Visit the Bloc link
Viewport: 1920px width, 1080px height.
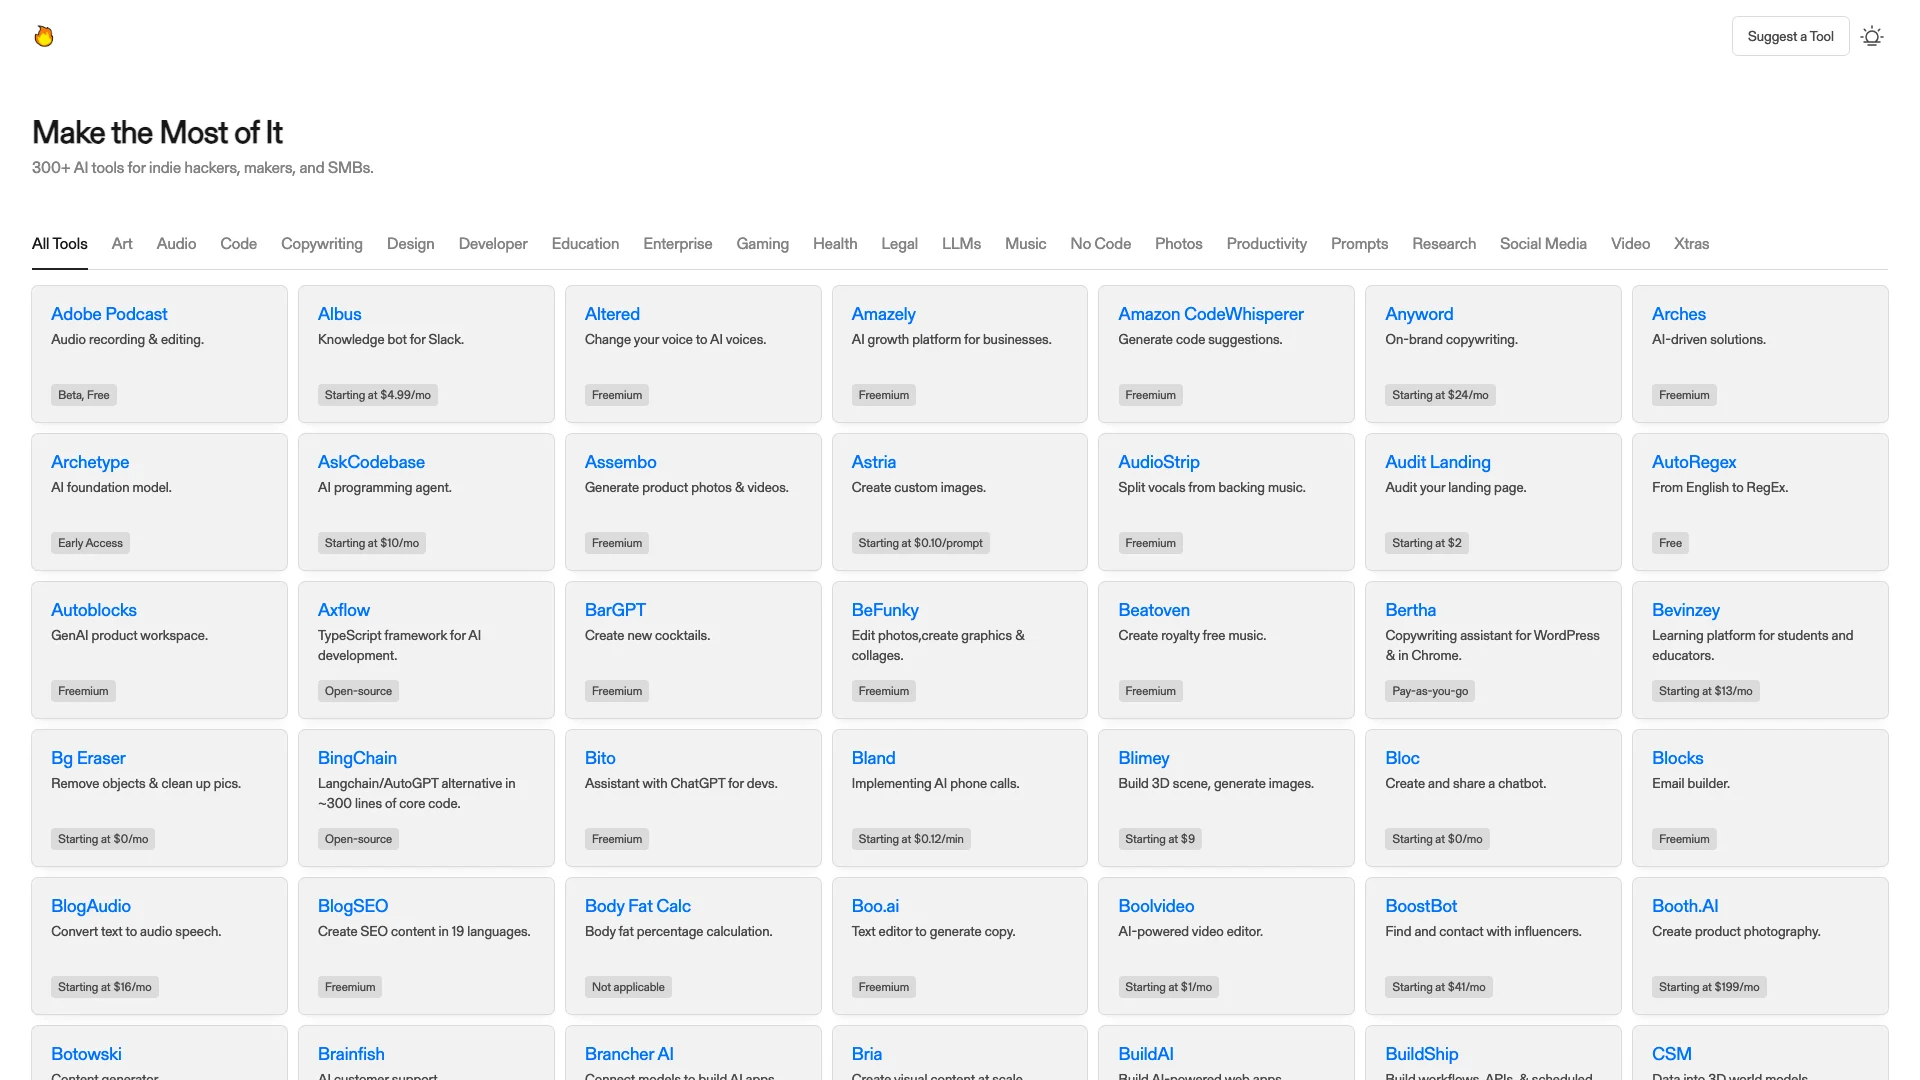[1402, 758]
